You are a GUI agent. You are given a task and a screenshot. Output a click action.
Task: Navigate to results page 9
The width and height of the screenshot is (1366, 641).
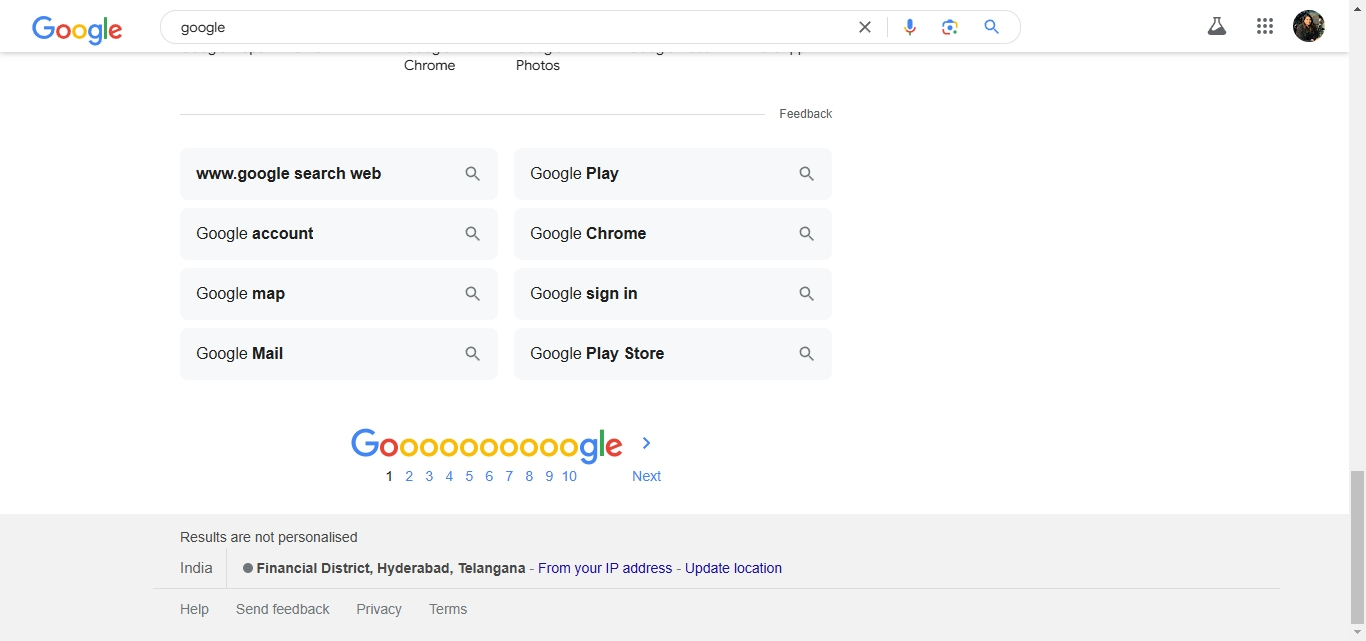pyautogui.click(x=549, y=476)
